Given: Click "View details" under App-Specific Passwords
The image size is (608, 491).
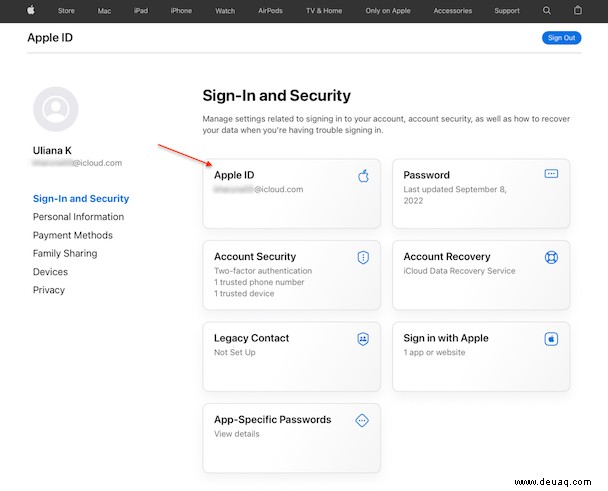Looking at the screenshot, I should [237, 434].
